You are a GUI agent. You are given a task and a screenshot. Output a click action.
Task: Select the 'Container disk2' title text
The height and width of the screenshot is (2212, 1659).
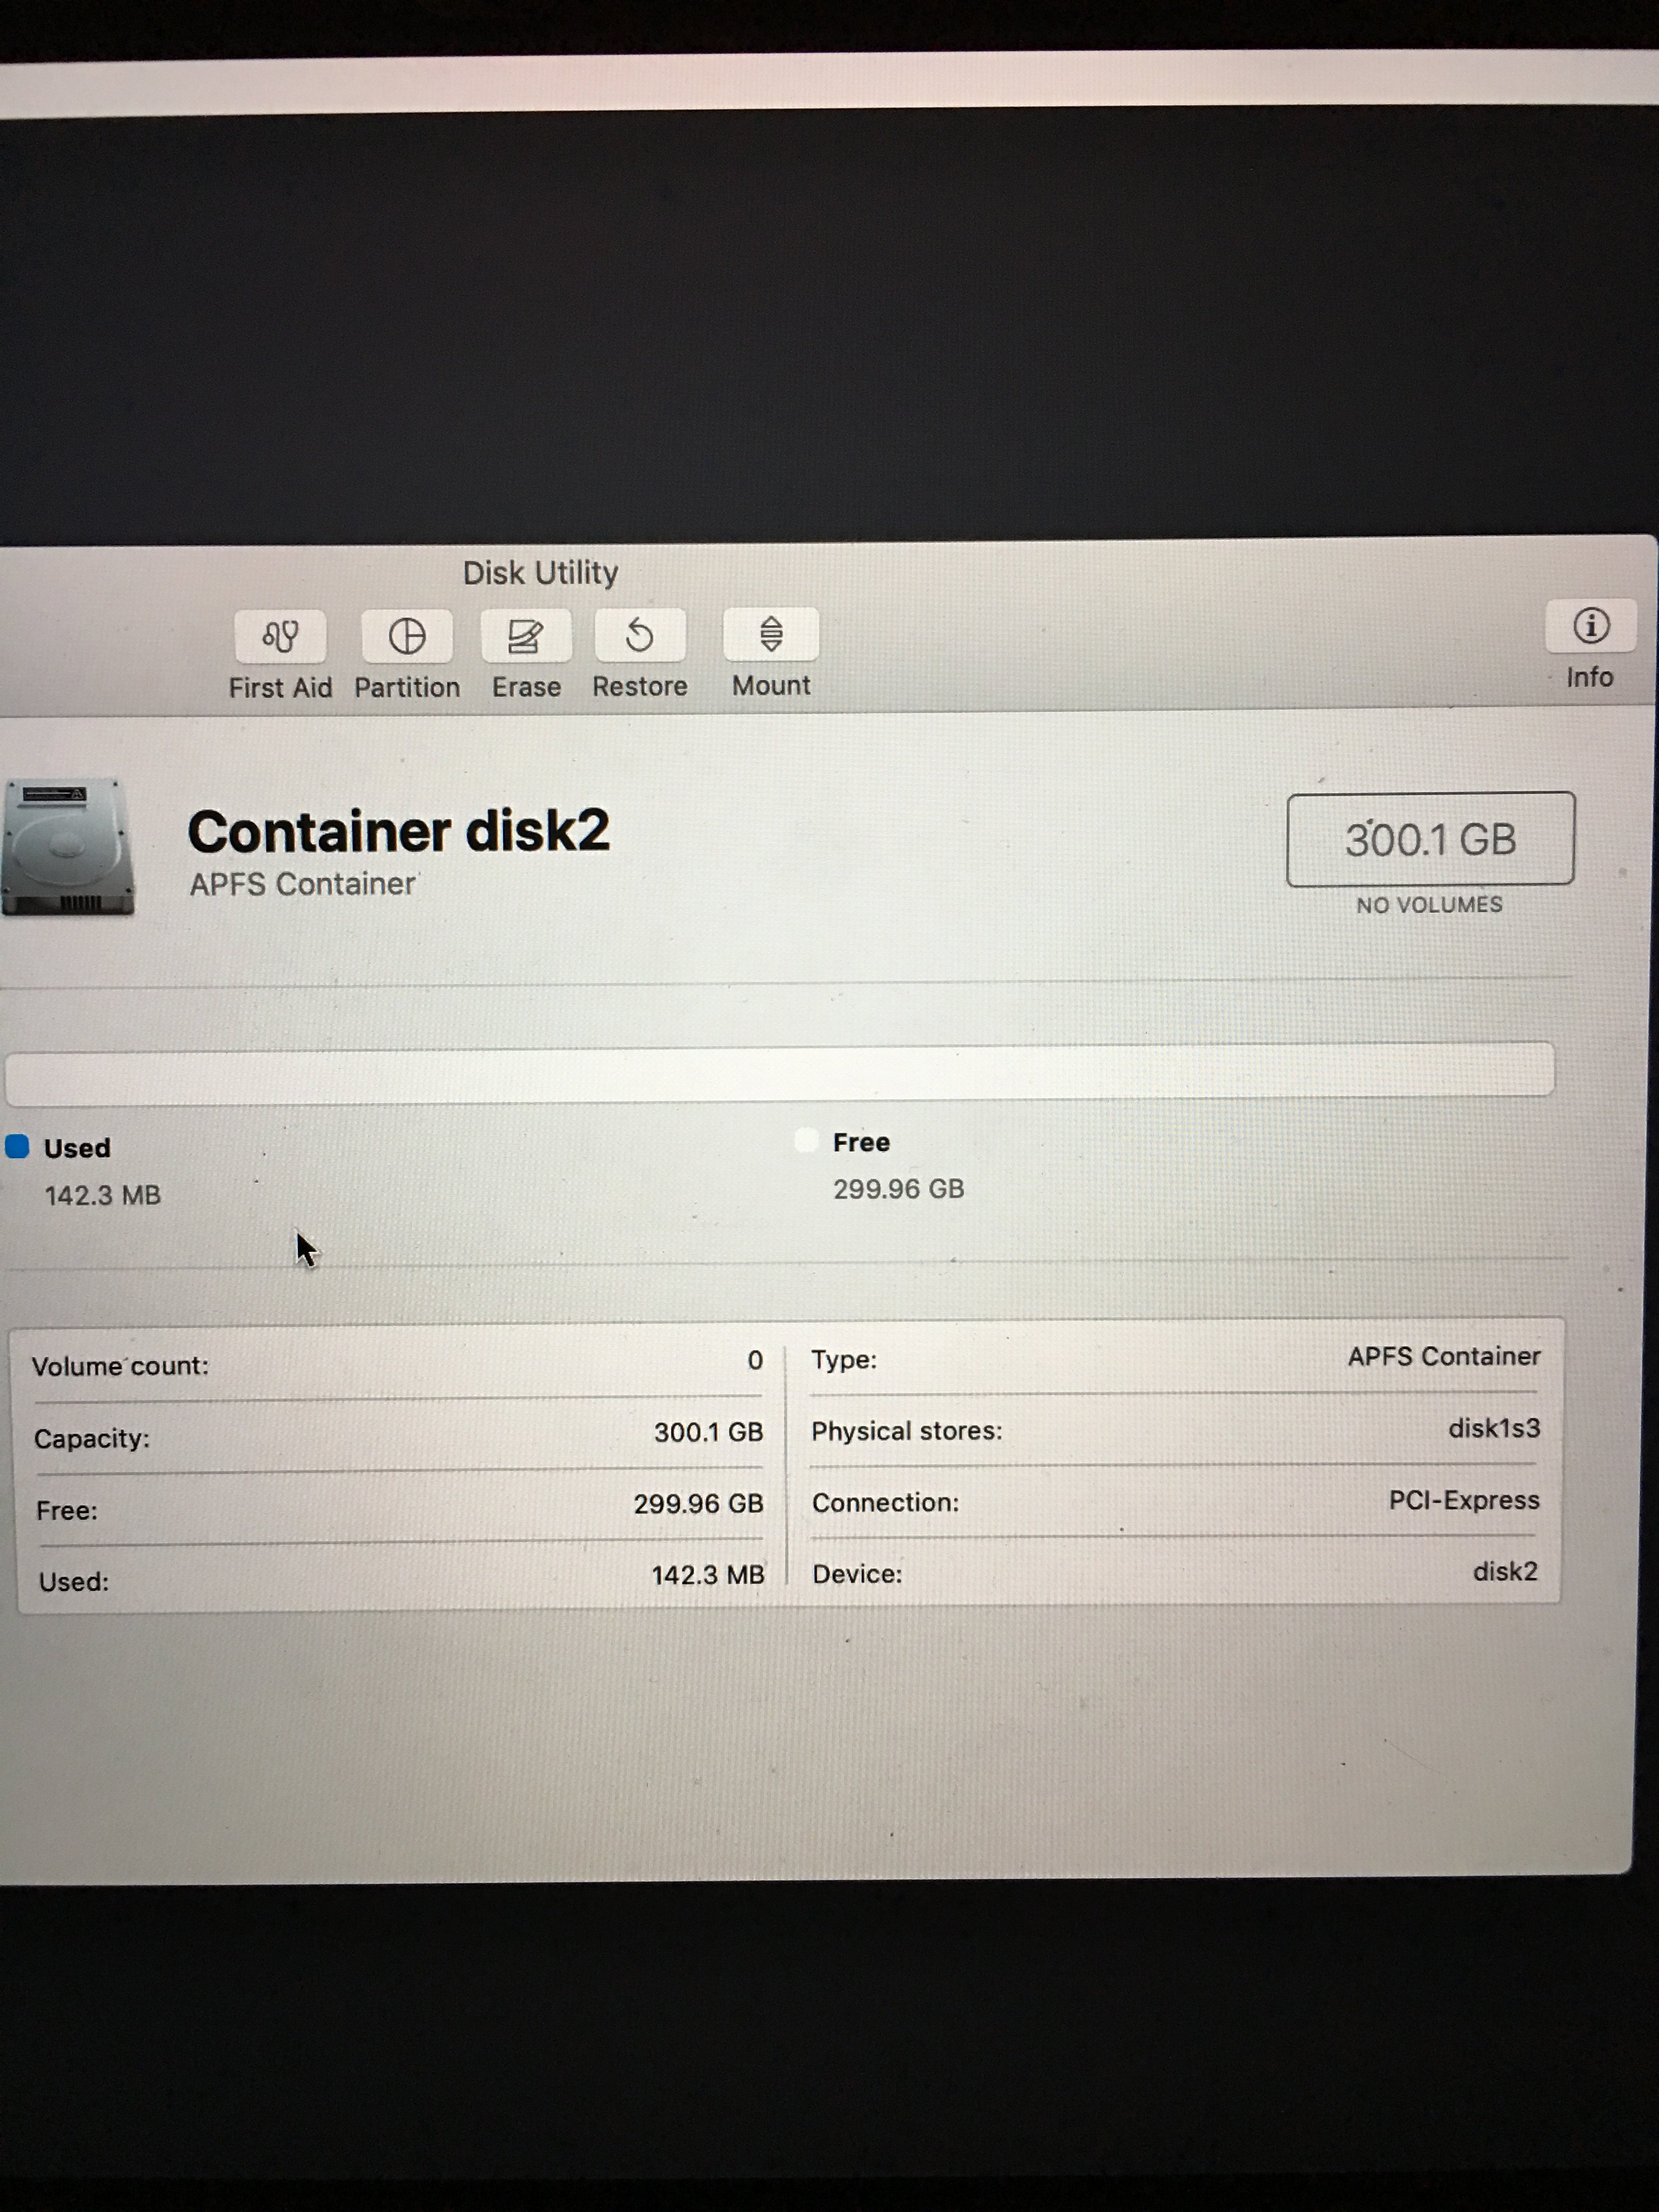point(398,831)
